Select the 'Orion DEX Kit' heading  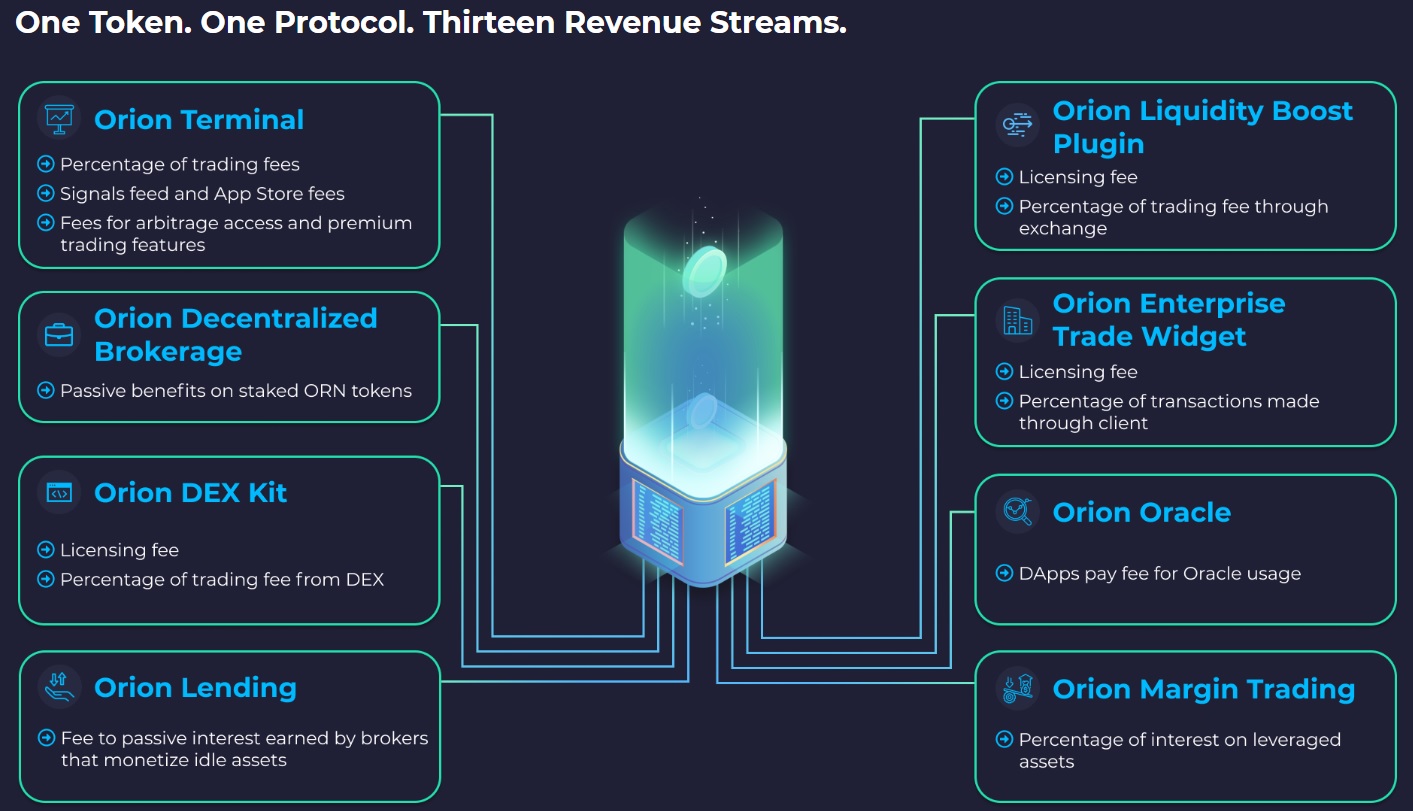[x=191, y=492]
